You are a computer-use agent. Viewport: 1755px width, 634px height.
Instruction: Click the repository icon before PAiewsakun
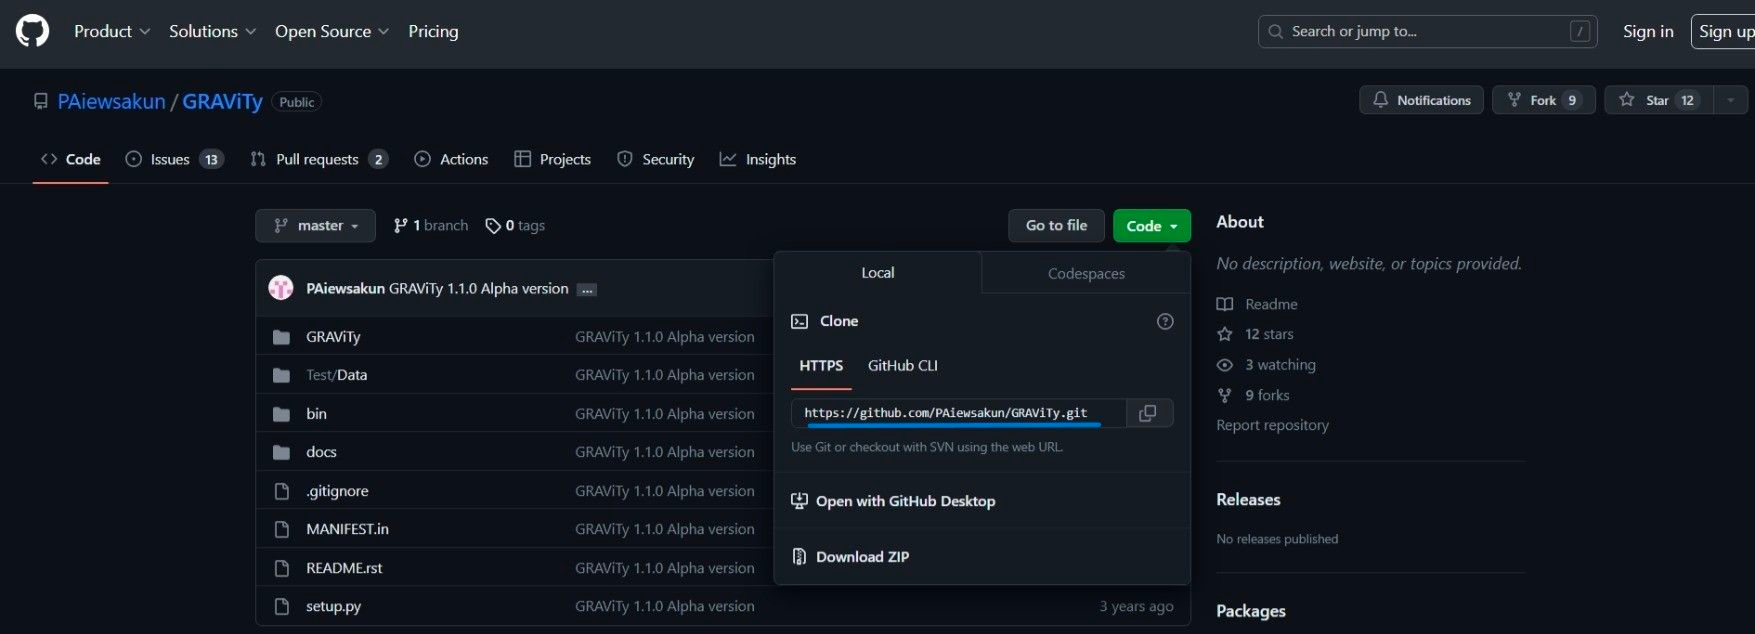pos(40,101)
